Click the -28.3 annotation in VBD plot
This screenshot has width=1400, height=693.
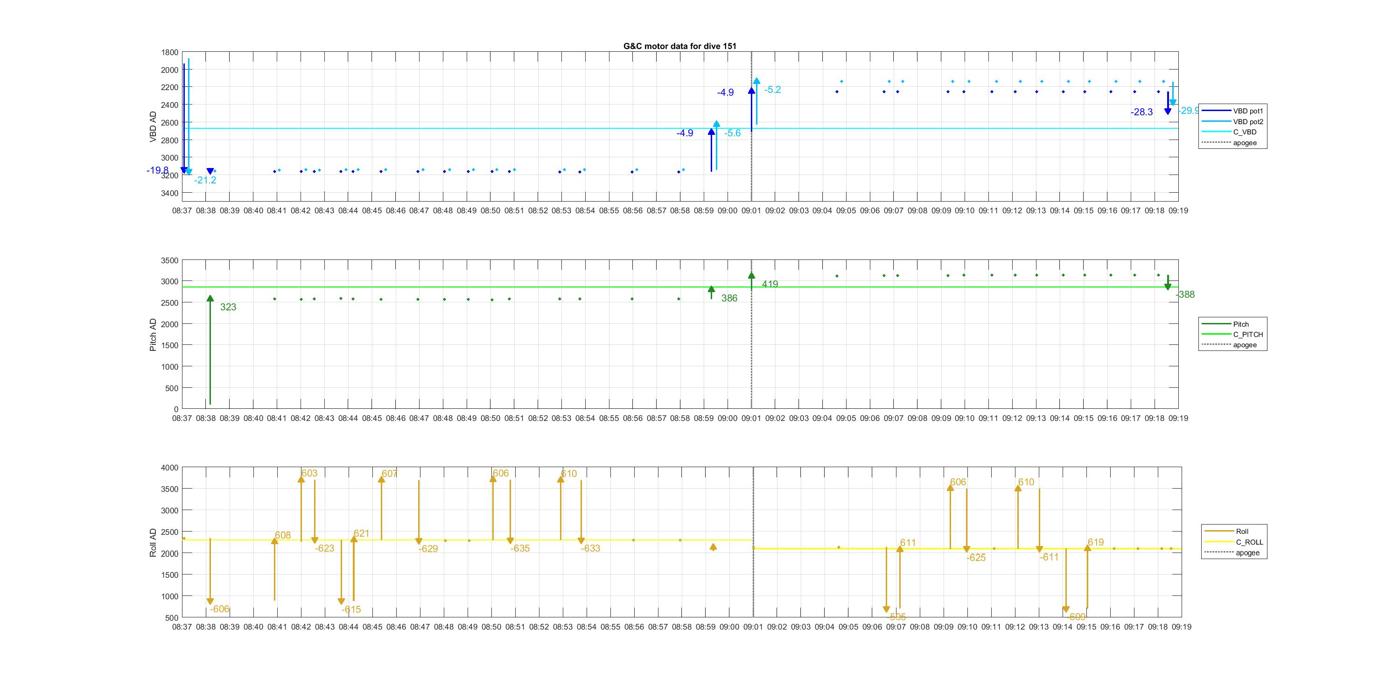coord(1142,112)
